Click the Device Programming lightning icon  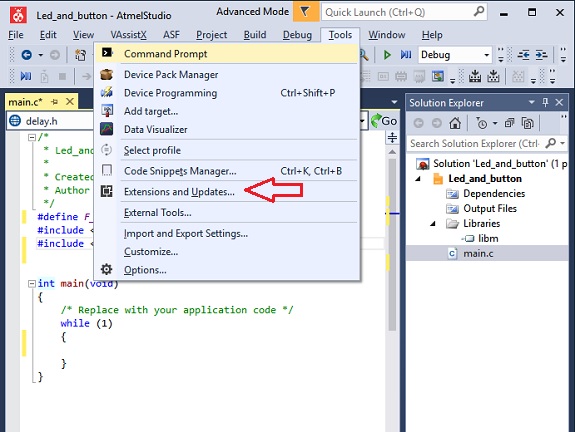tap(107, 92)
